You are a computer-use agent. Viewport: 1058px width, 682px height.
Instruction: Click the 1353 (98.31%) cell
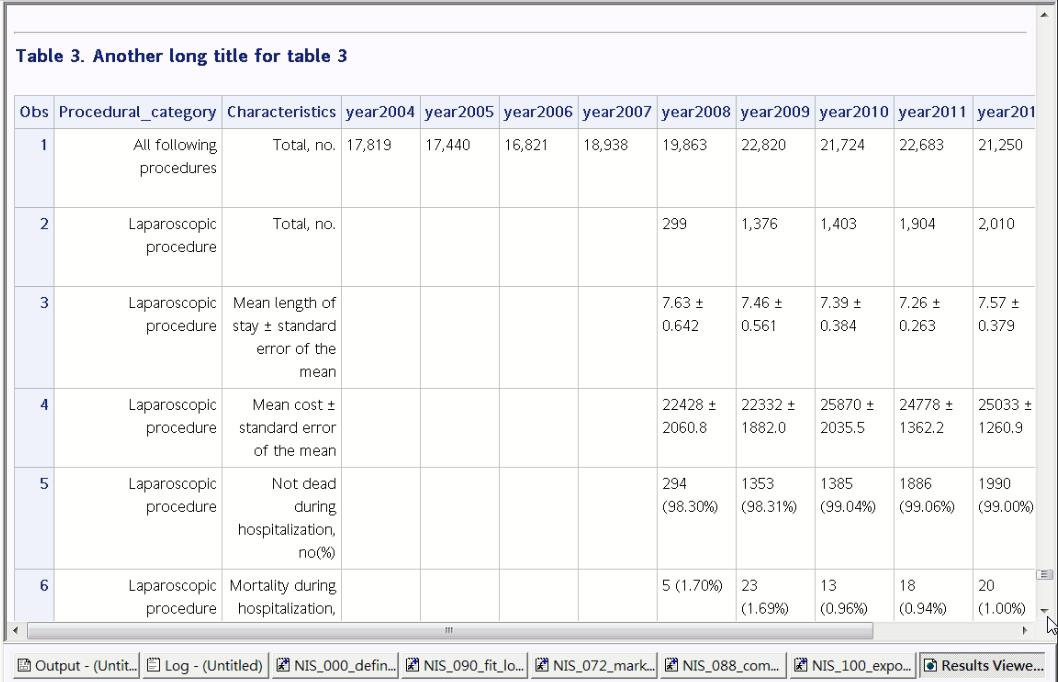775,518
